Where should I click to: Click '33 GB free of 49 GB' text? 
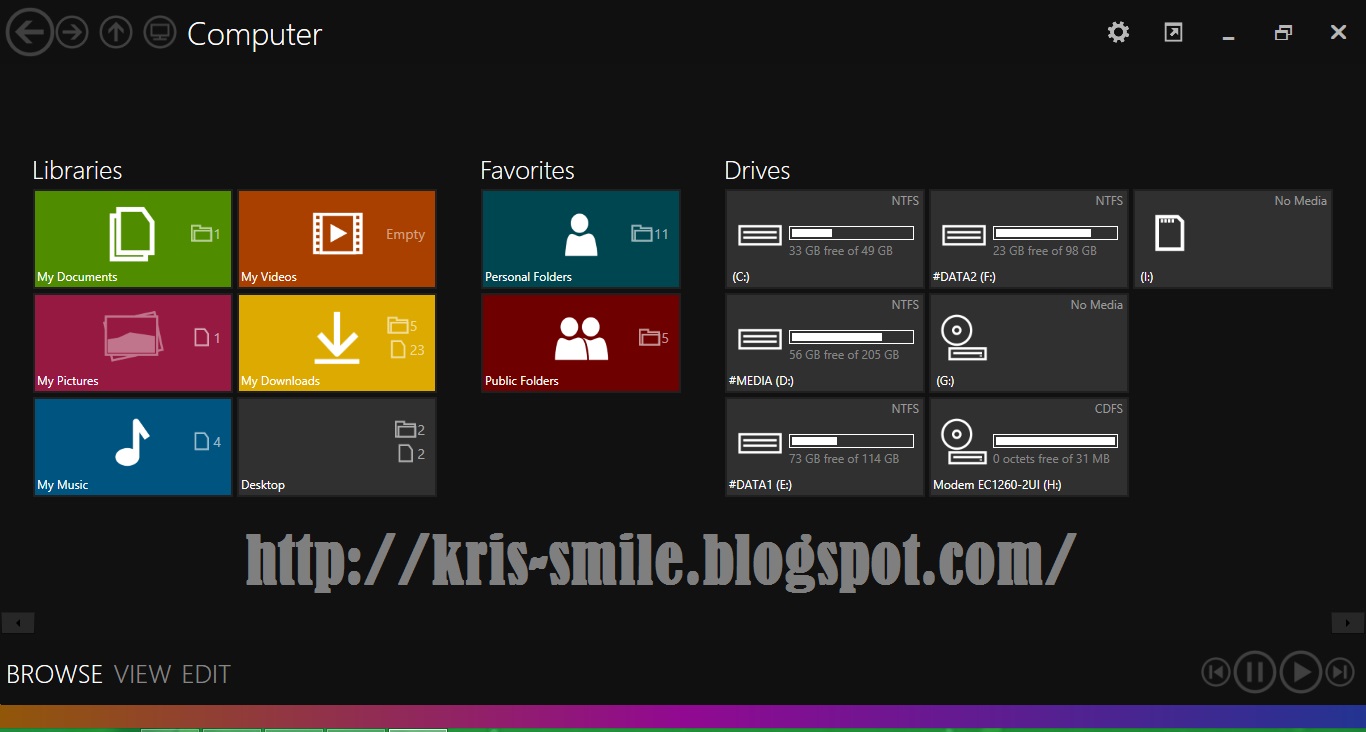point(841,251)
